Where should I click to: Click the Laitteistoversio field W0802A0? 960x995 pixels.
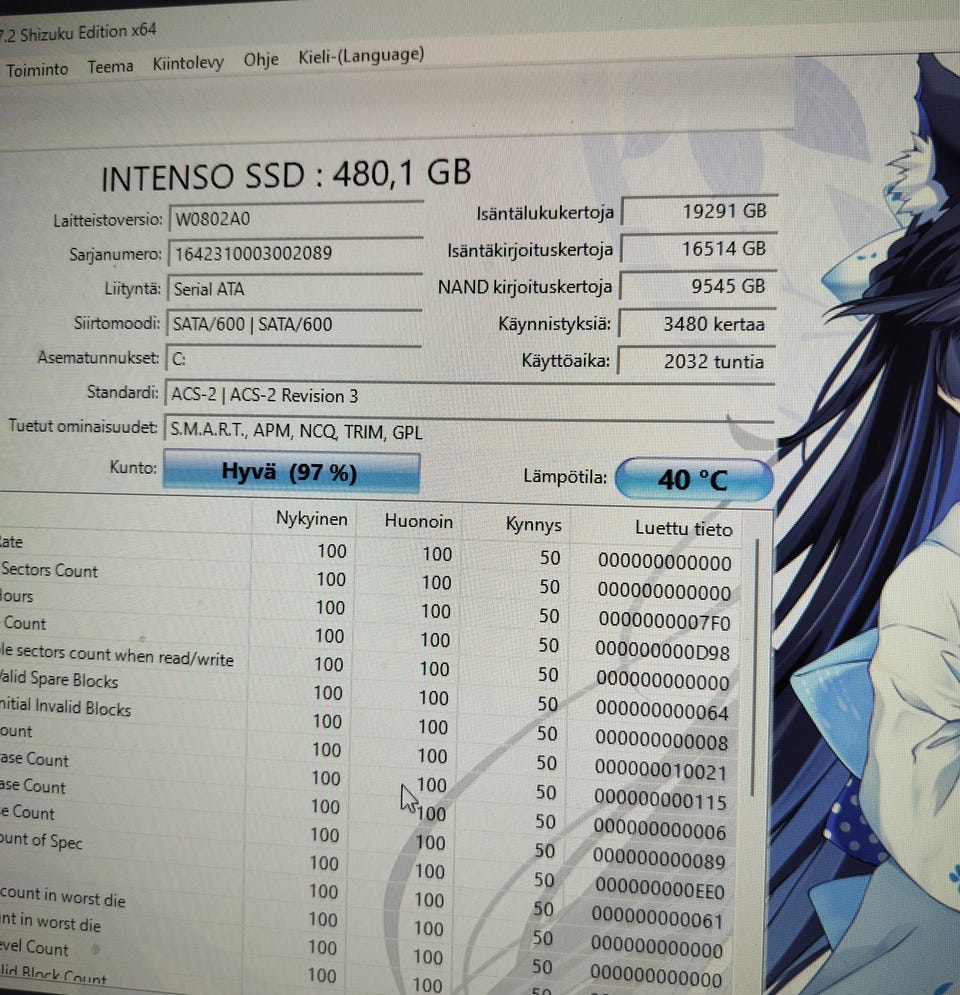tap(296, 220)
